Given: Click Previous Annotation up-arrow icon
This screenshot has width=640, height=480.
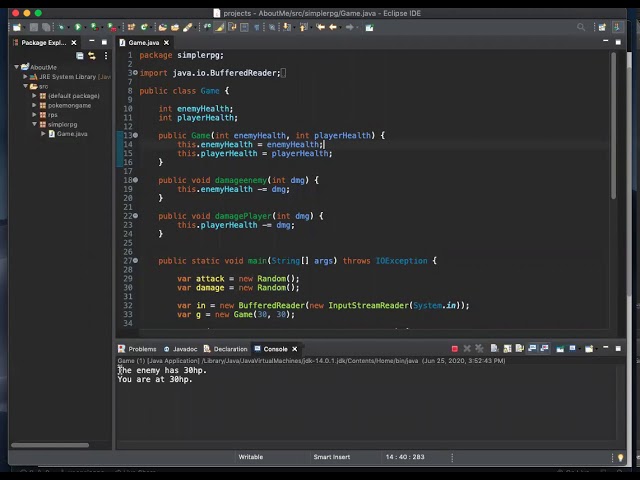Looking at the screenshot, I should pos(303,27).
